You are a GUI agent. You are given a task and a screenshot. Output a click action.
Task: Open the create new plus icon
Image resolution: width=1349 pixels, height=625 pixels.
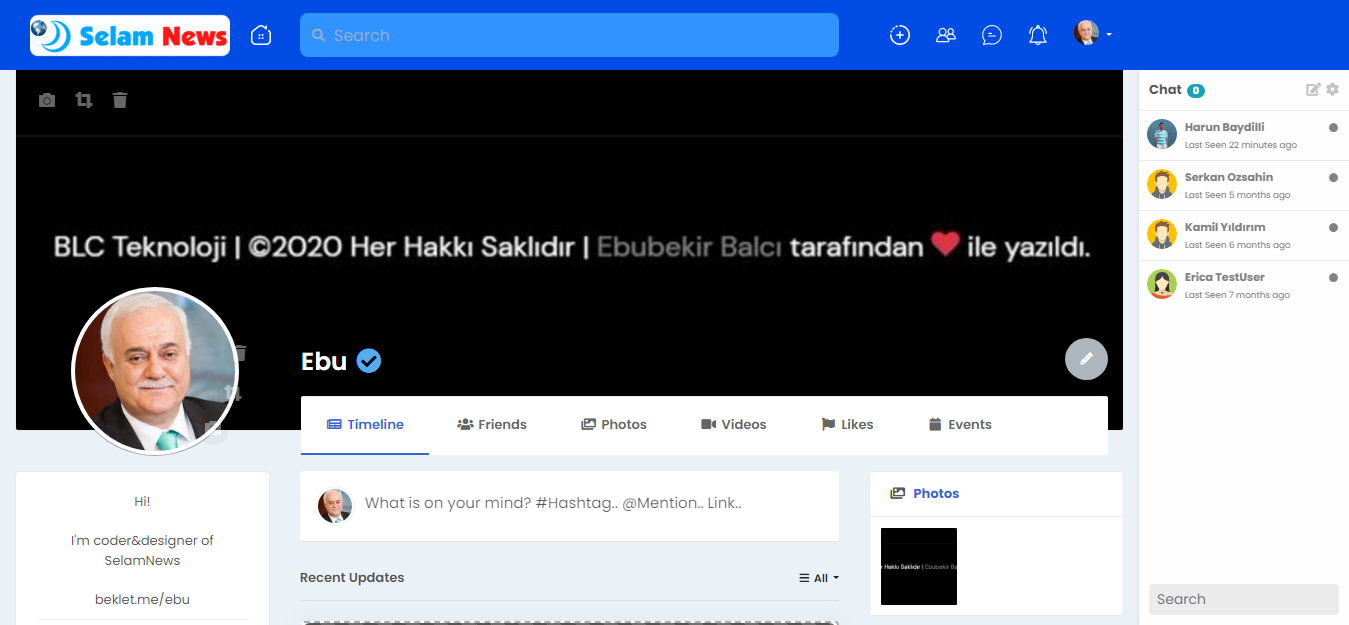coord(899,35)
